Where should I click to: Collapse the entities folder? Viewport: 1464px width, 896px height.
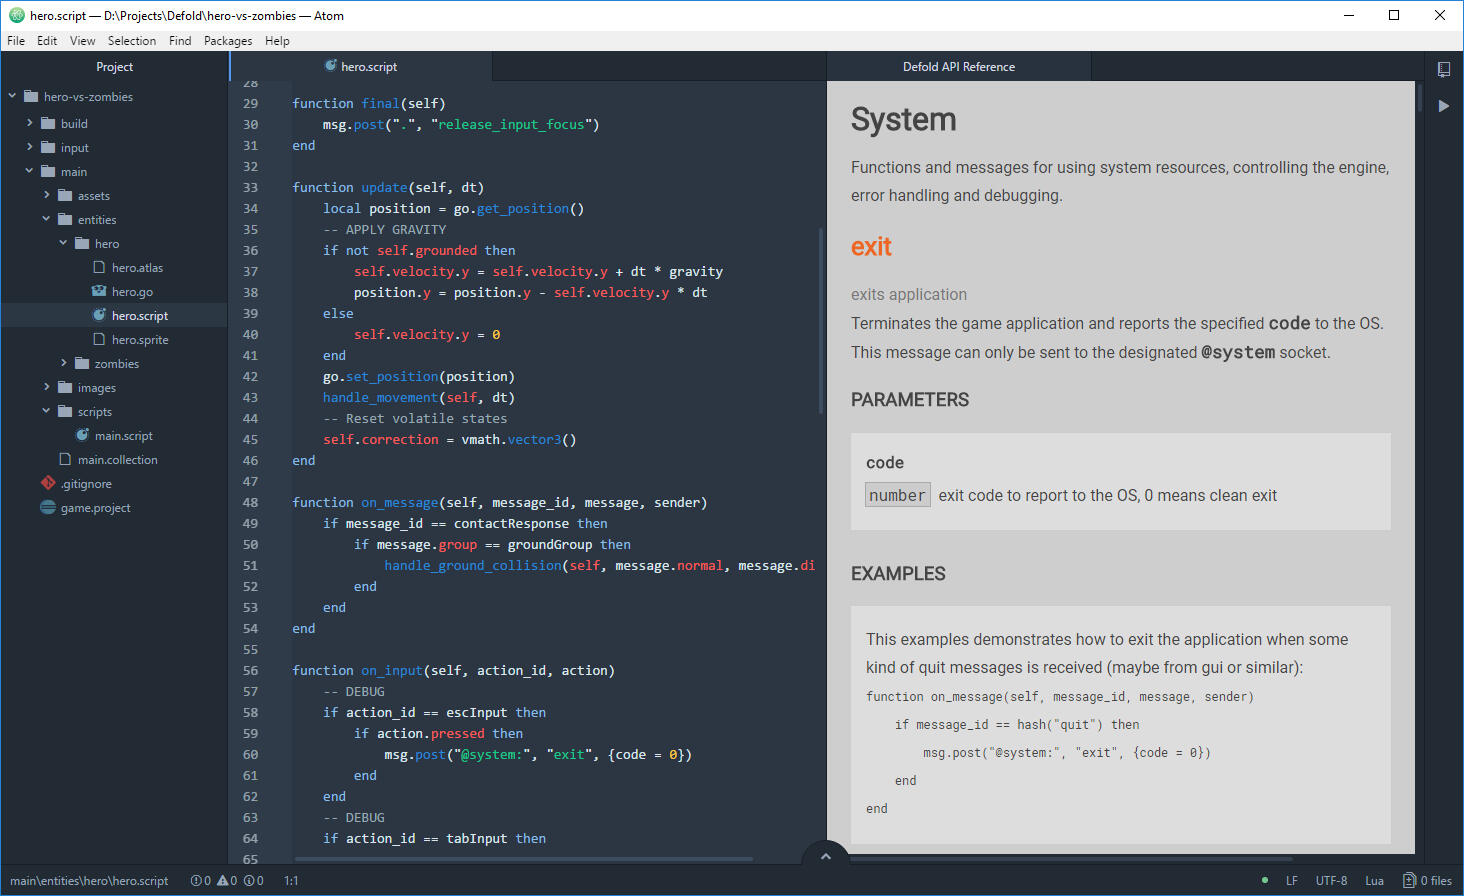click(45, 219)
